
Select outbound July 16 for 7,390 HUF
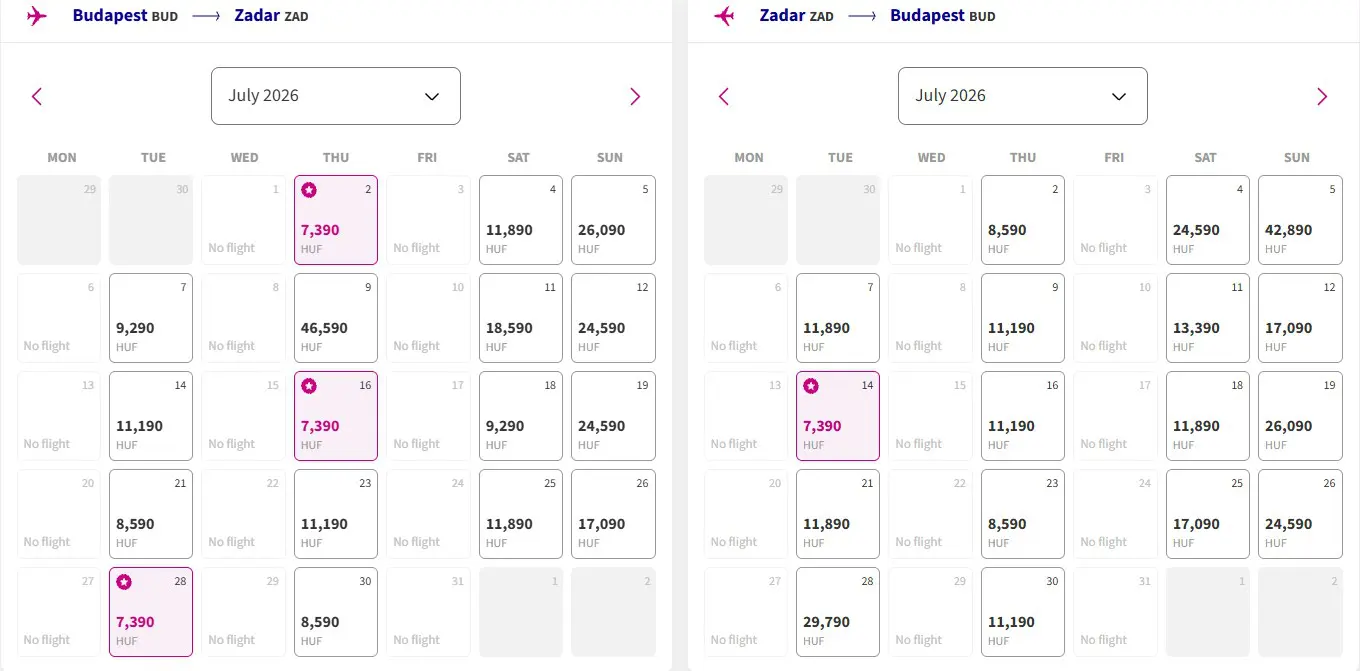[x=336, y=416]
